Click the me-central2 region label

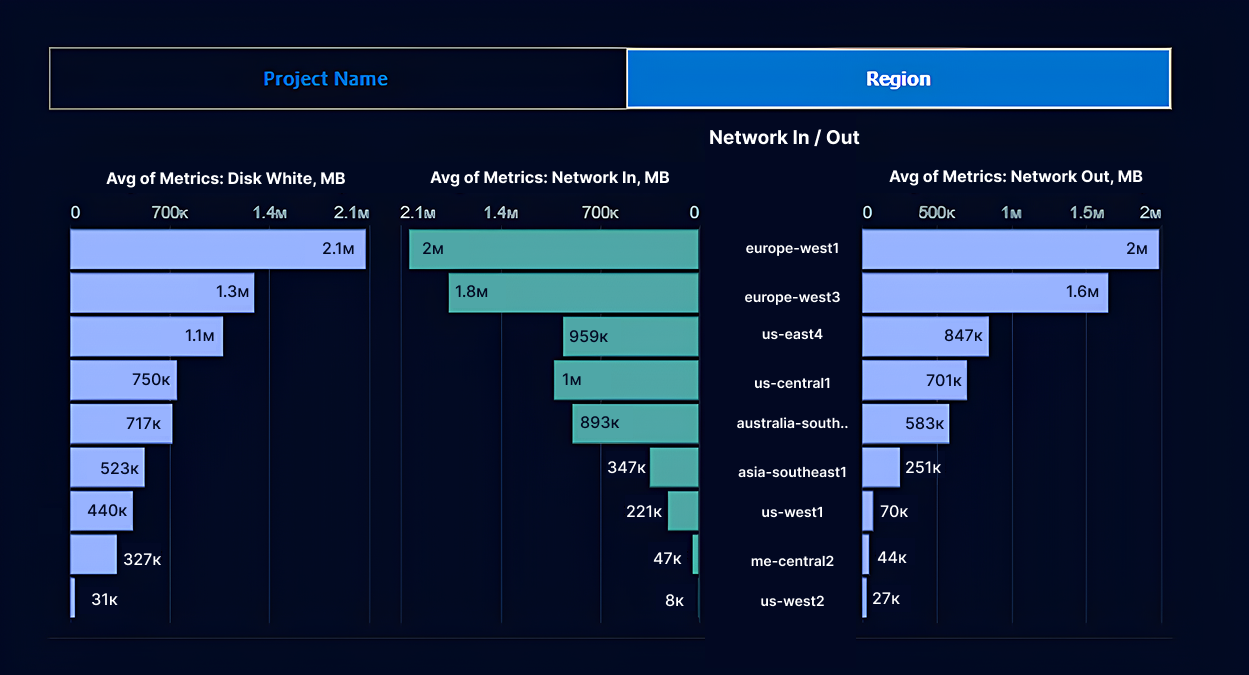point(792,560)
